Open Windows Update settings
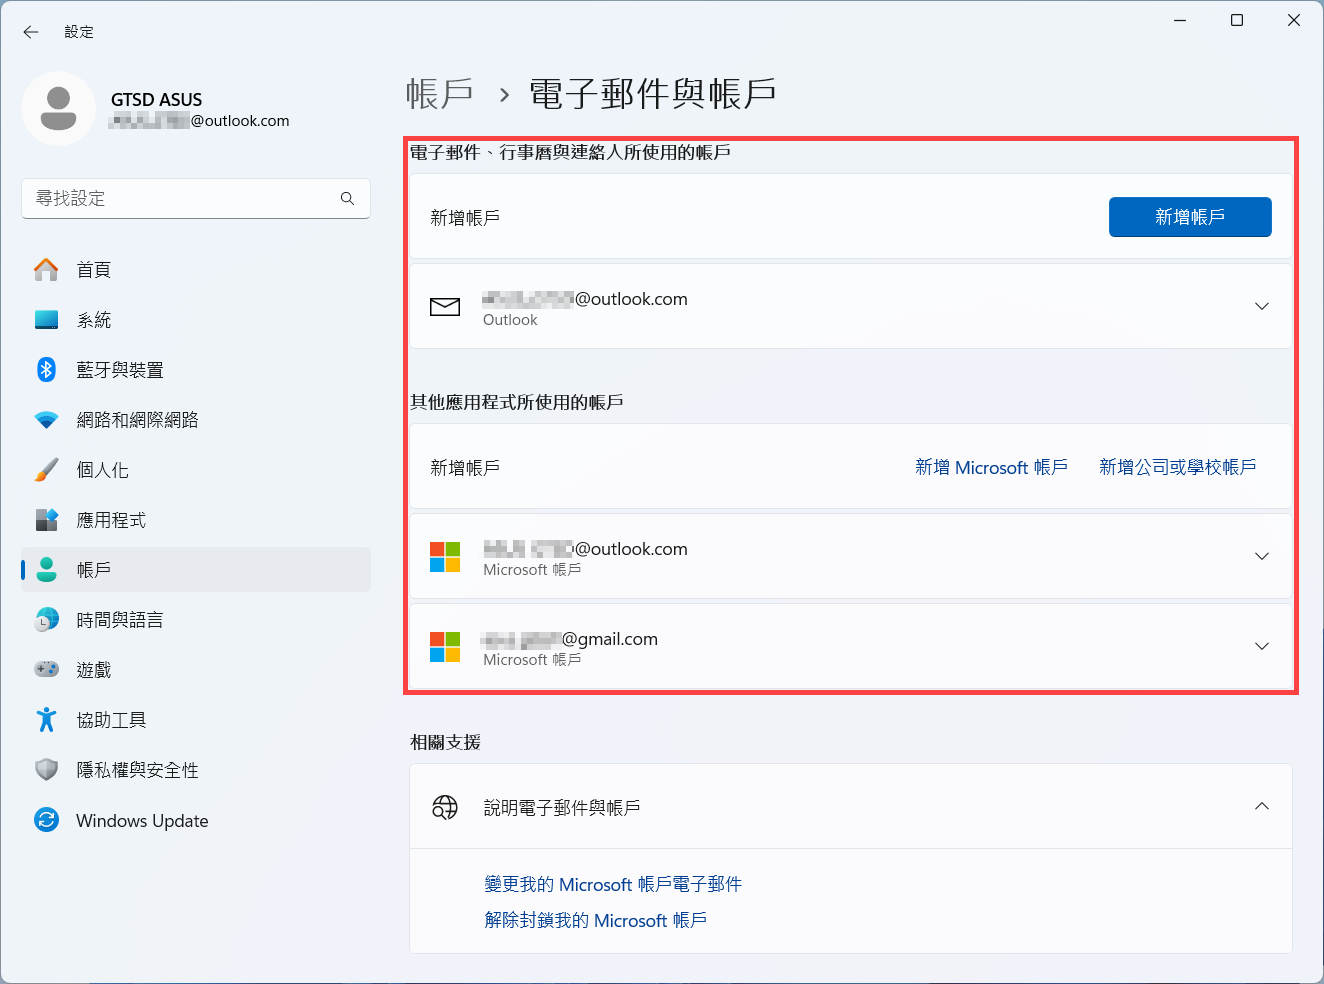Viewport: 1324px width, 984px height. (196, 820)
